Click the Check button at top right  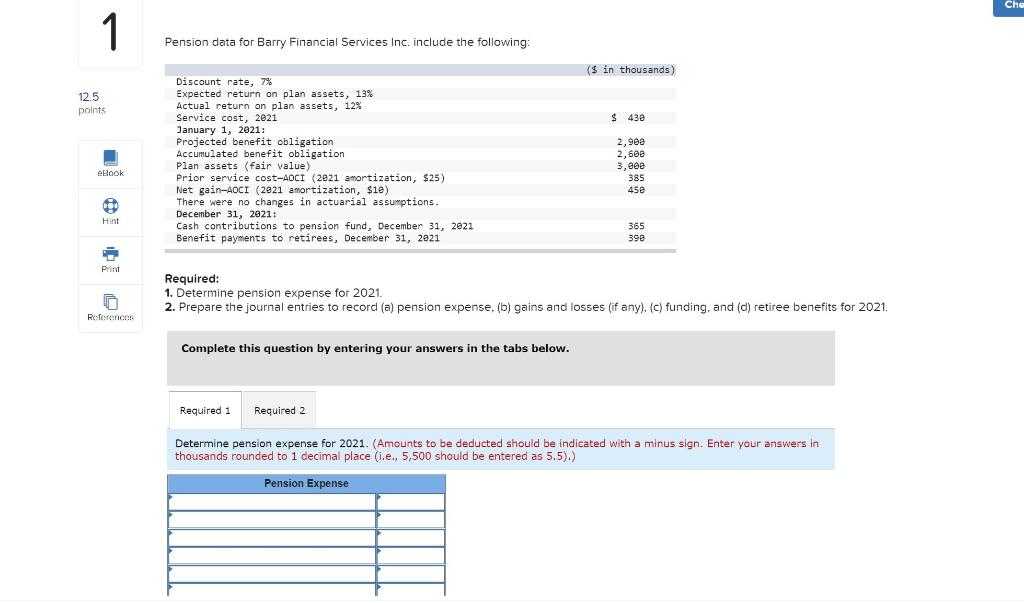point(1012,6)
